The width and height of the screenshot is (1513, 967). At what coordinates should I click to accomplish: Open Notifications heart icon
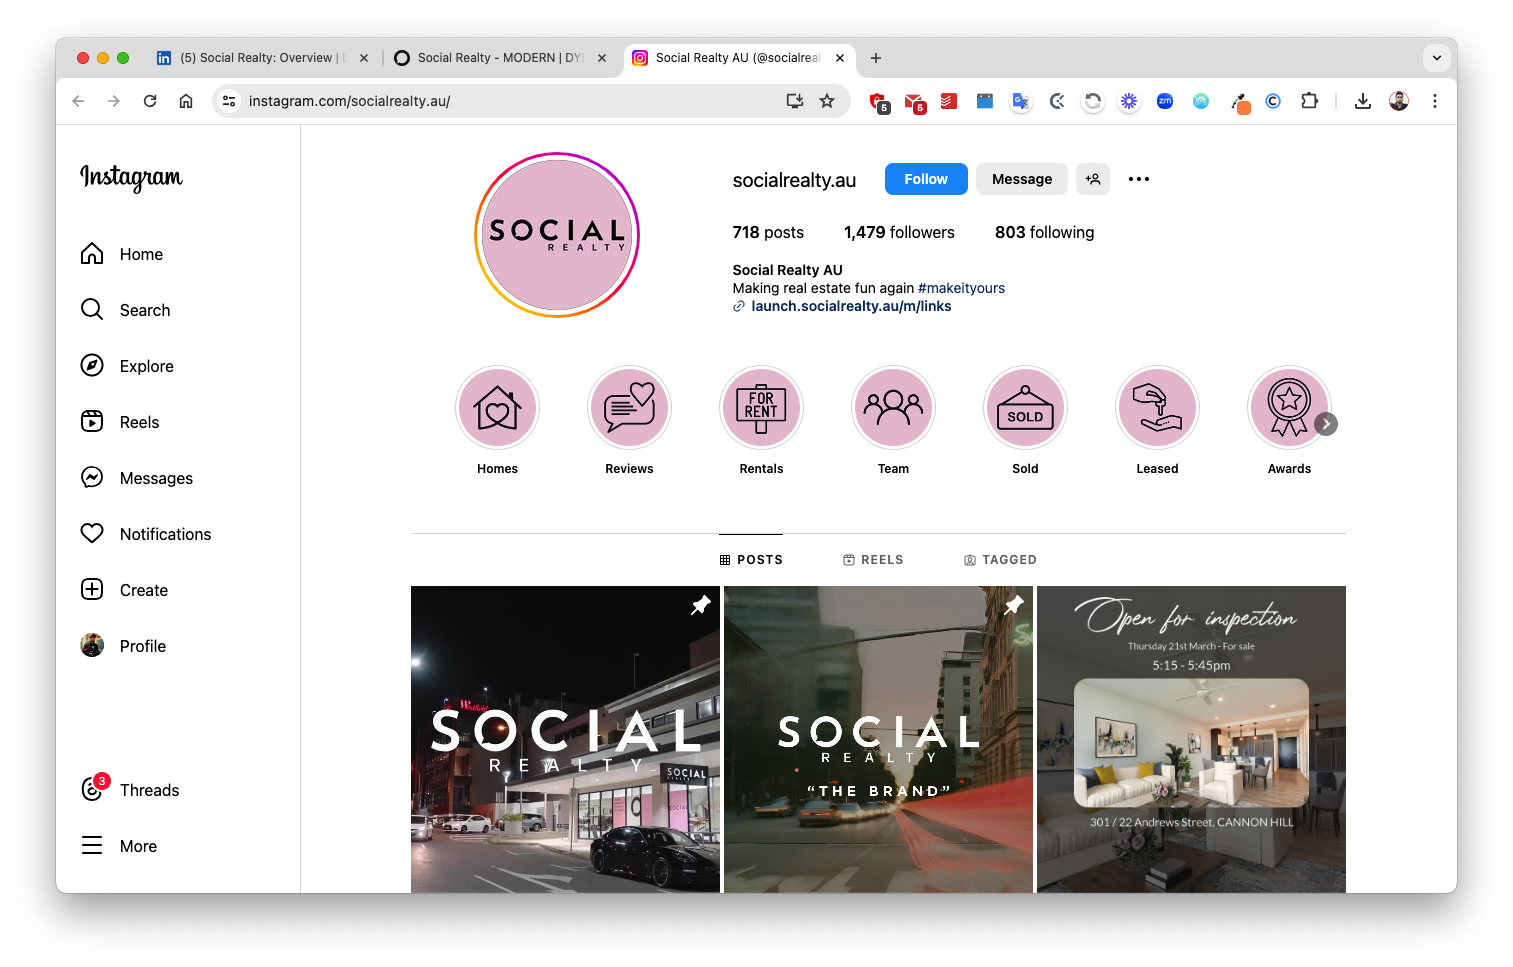[92, 534]
